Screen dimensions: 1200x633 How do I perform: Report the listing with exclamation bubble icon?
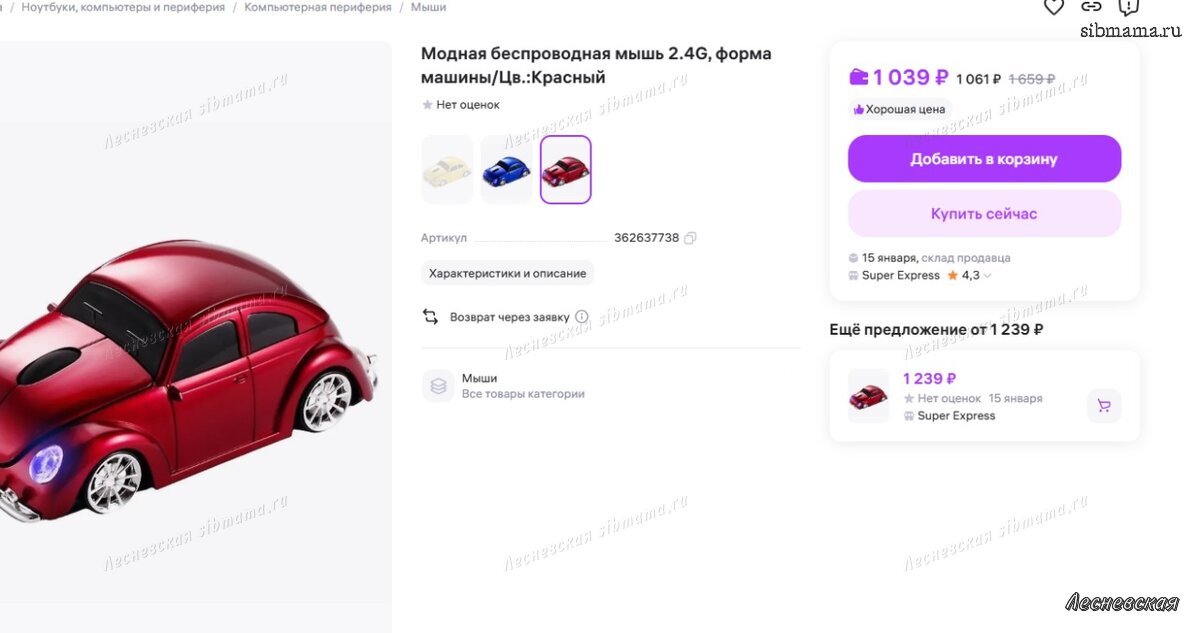click(x=1129, y=7)
